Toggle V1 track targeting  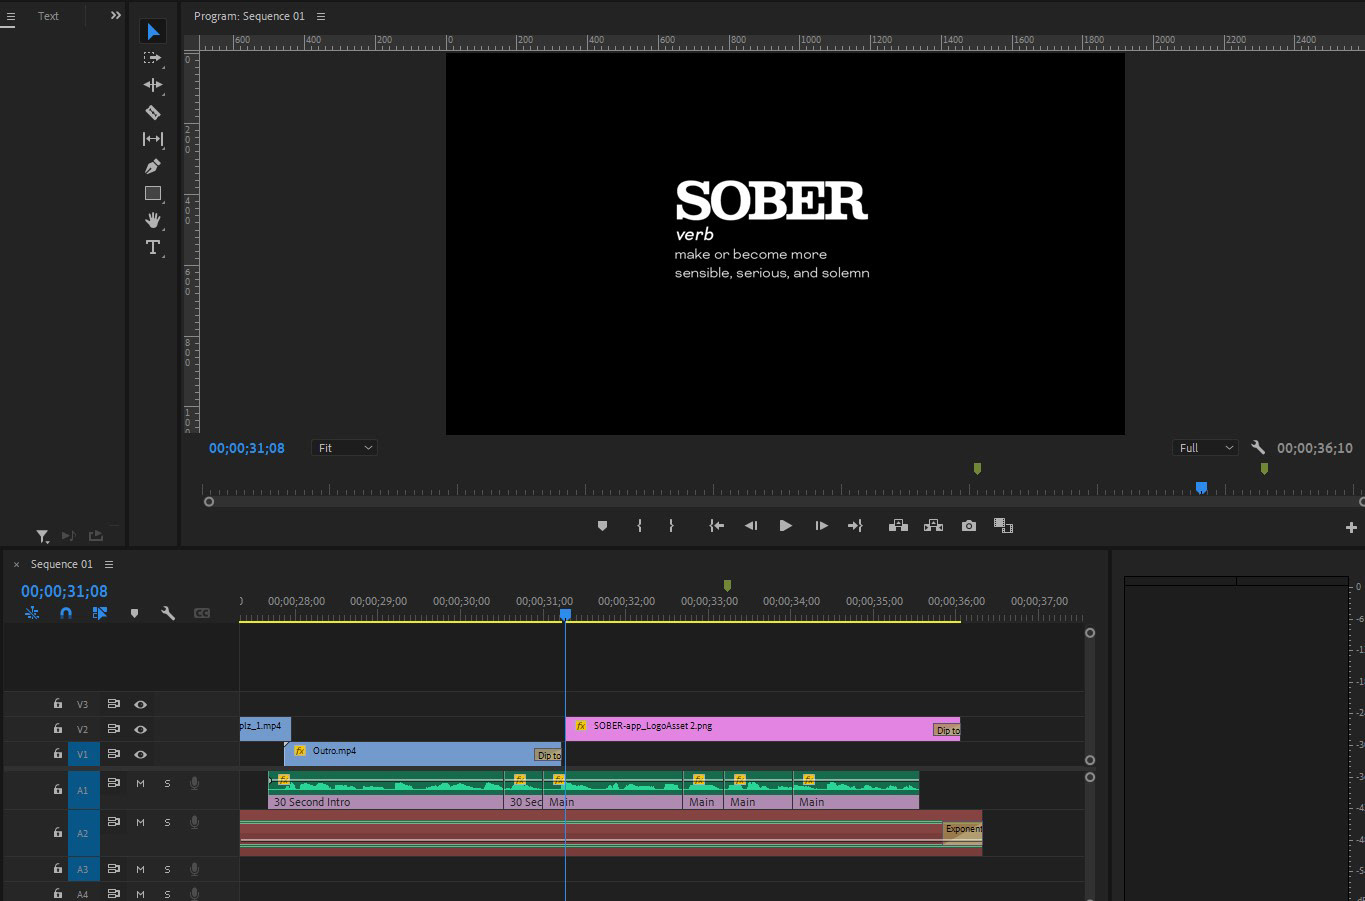(x=83, y=754)
